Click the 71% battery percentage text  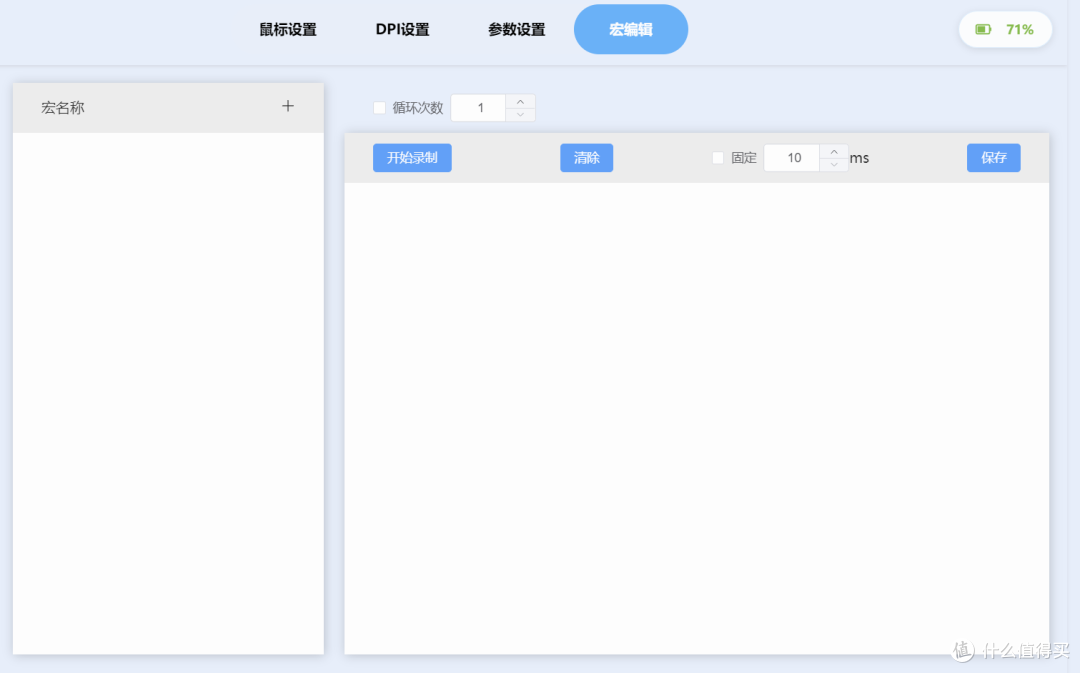pos(1019,30)
